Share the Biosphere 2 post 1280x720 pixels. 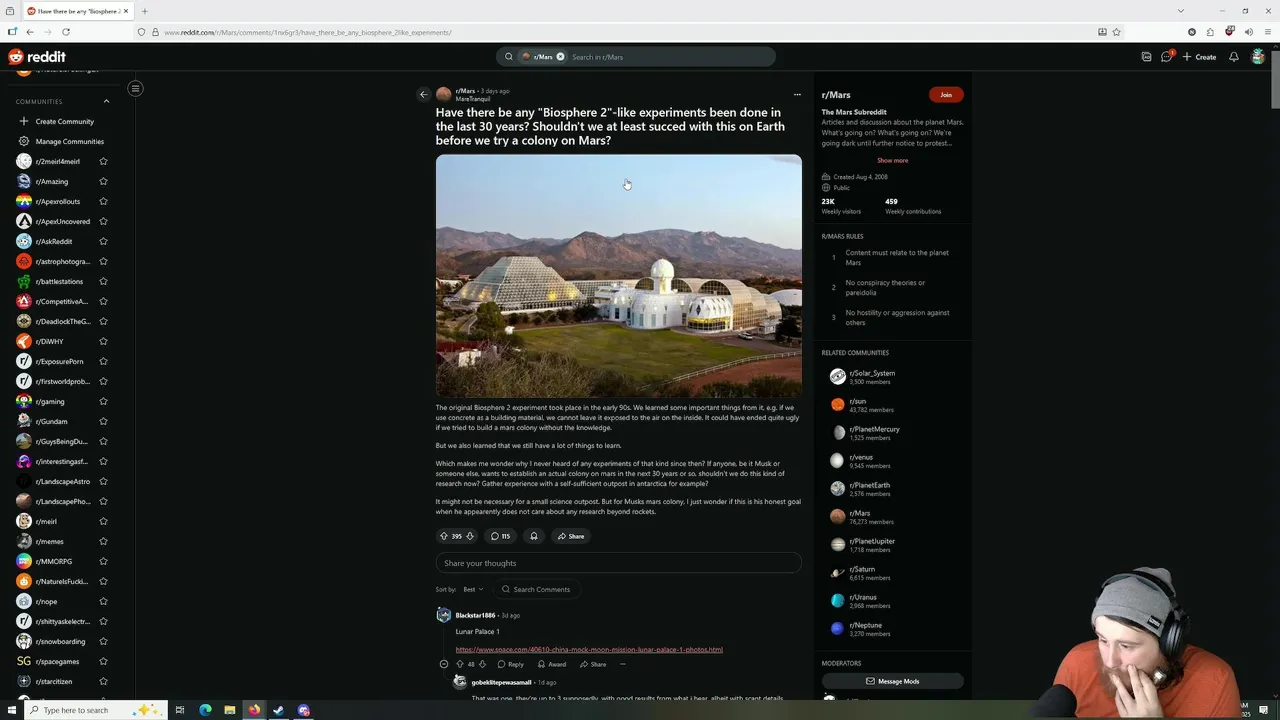pos(571,536)
